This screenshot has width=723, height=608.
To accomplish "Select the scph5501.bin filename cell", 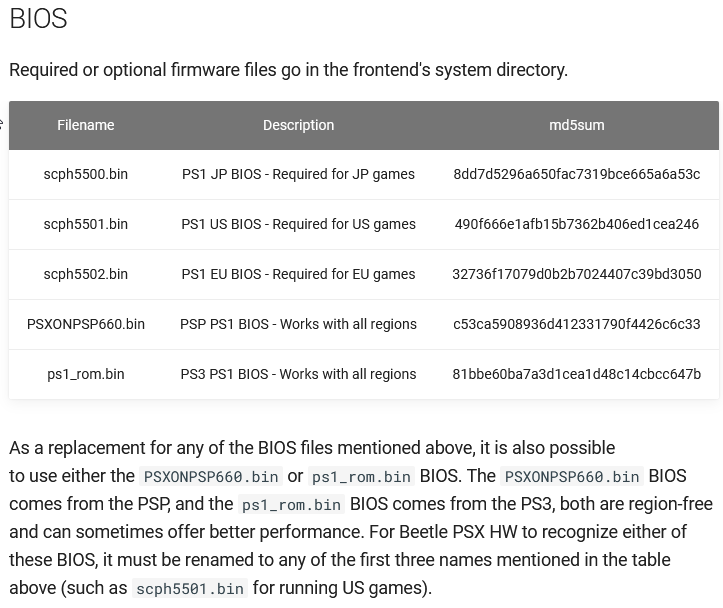I will [x=86, y=224].
